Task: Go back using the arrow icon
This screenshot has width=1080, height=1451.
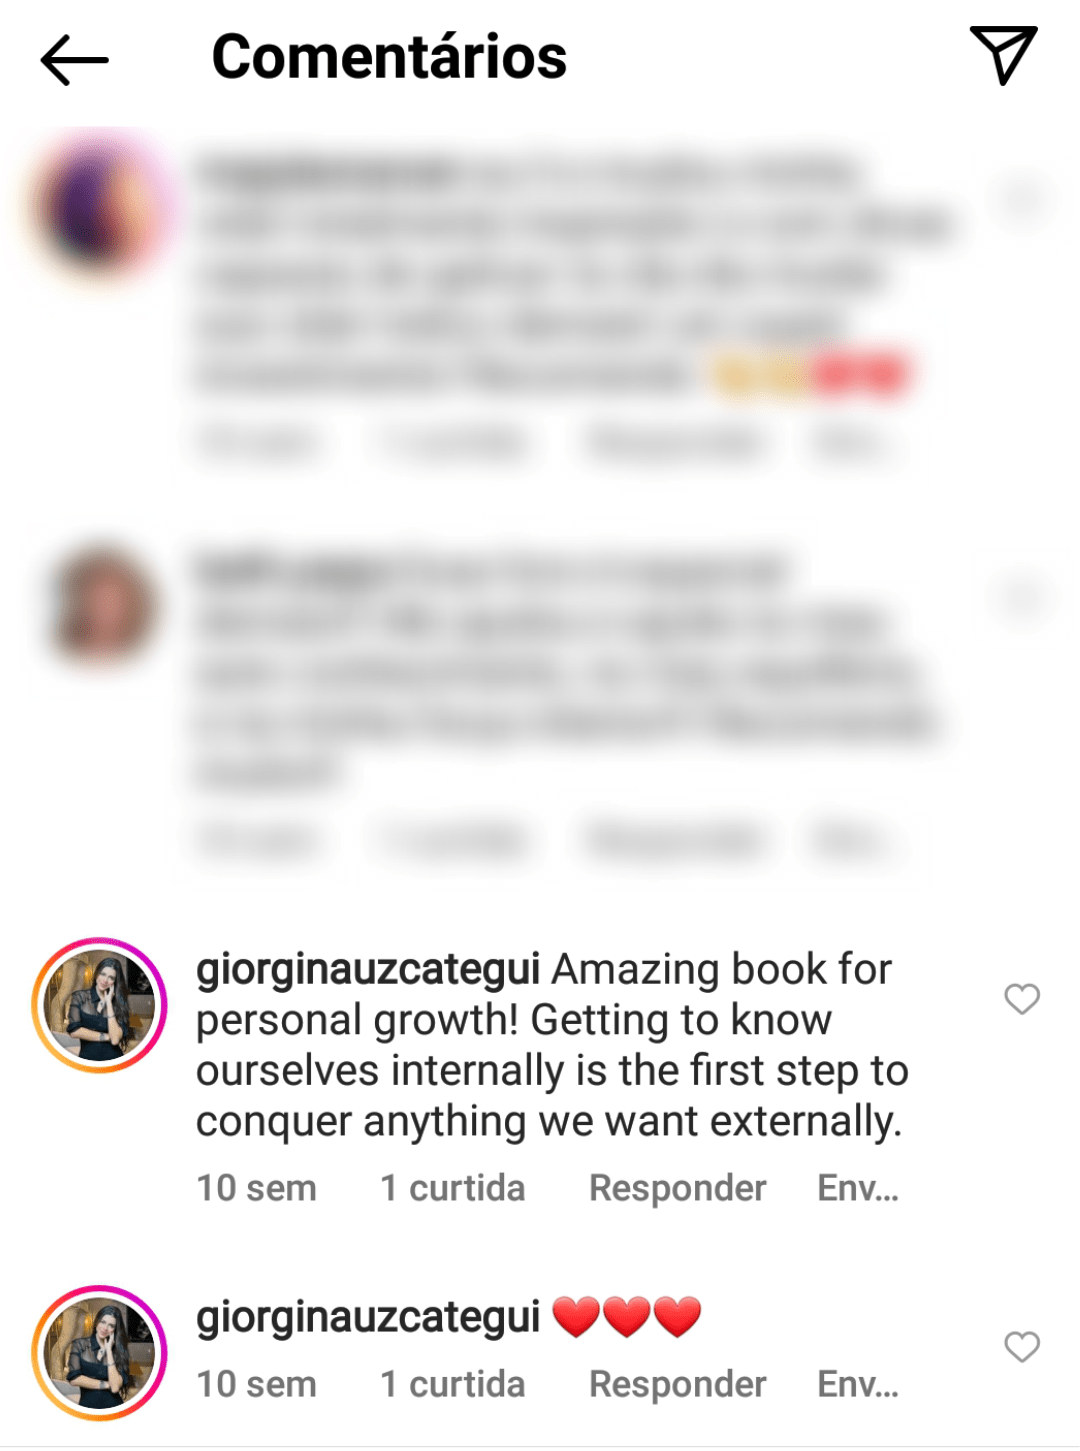Action: (74, 59)
